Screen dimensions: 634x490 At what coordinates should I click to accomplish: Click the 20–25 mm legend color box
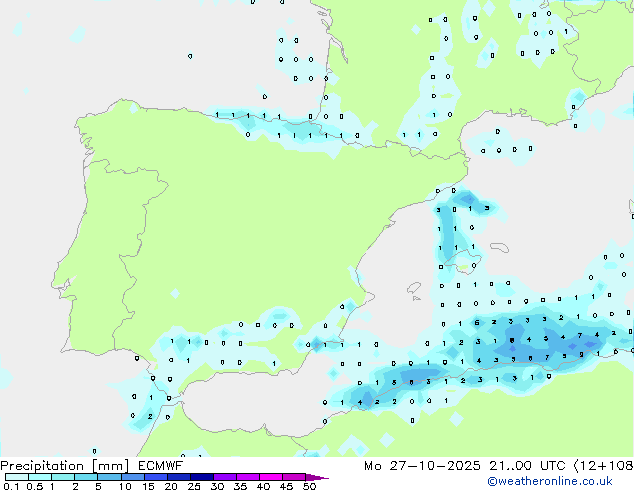point(178,477)
